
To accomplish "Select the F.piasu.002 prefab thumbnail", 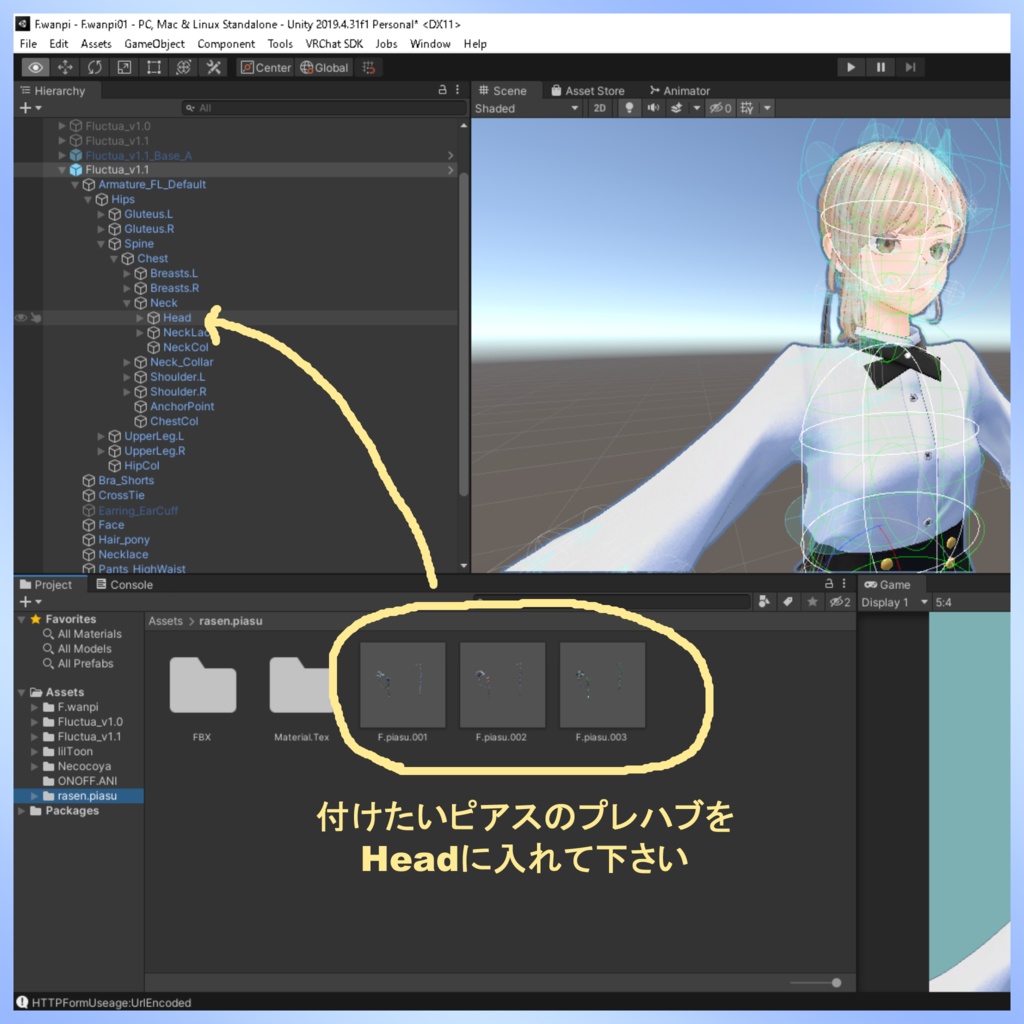I will pos(502,686).
